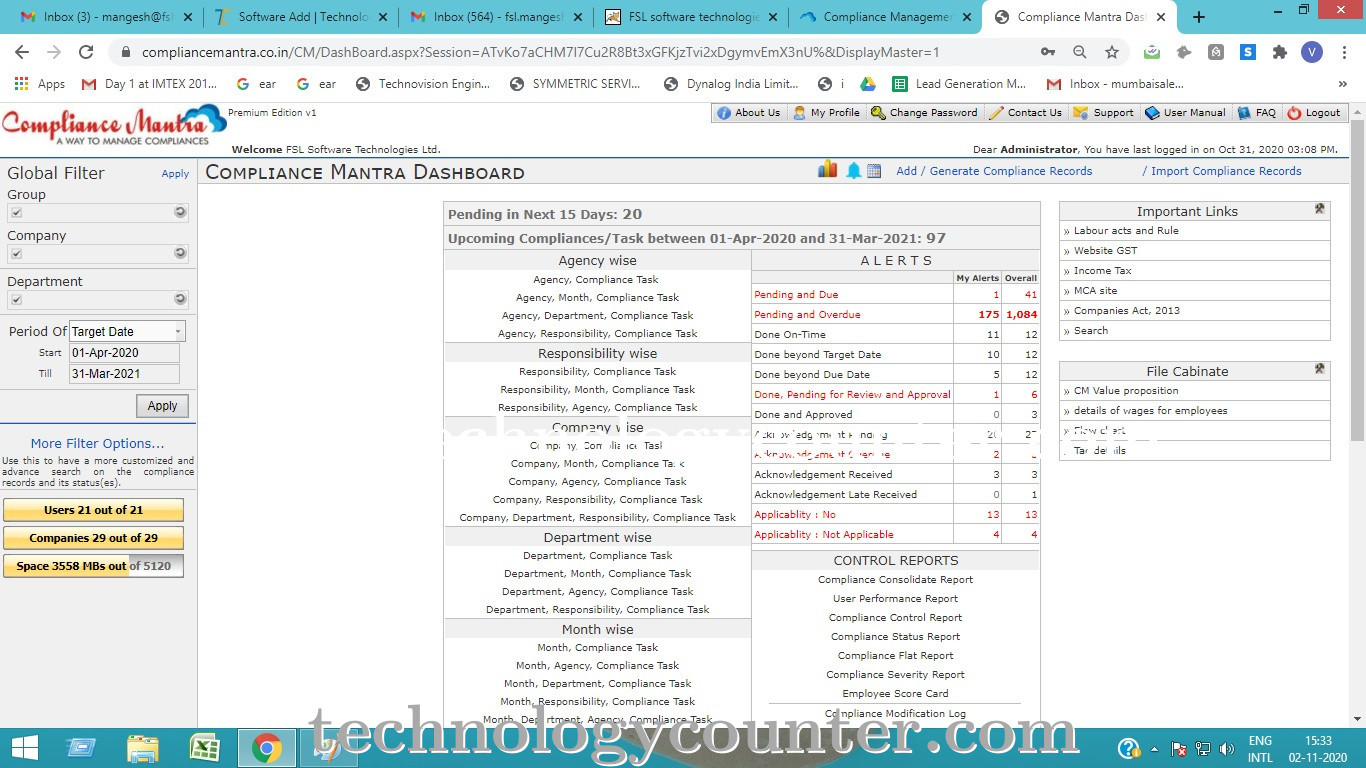Viewport: 1366px width, 768px height.
Task: Reset the Company filter with refresh icon
Action: [x=180, y=253]
